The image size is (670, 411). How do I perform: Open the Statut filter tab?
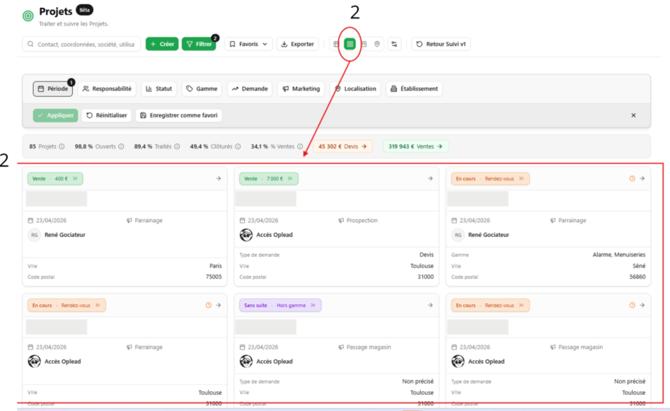159,89
